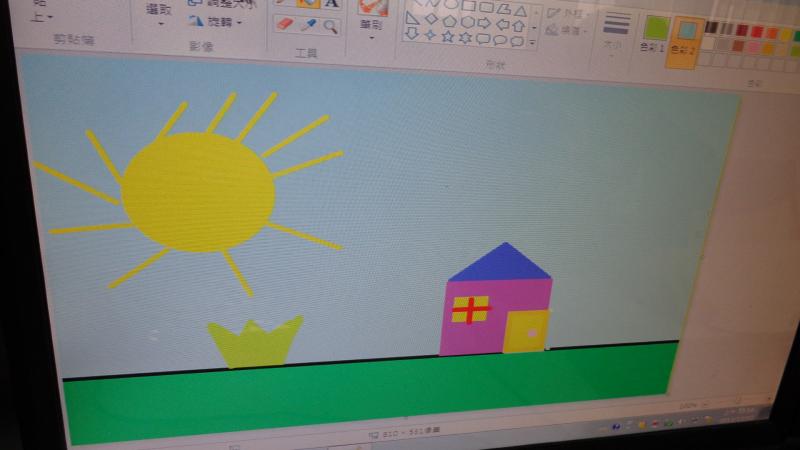Click the 100% zoom level text

(688, 407)
